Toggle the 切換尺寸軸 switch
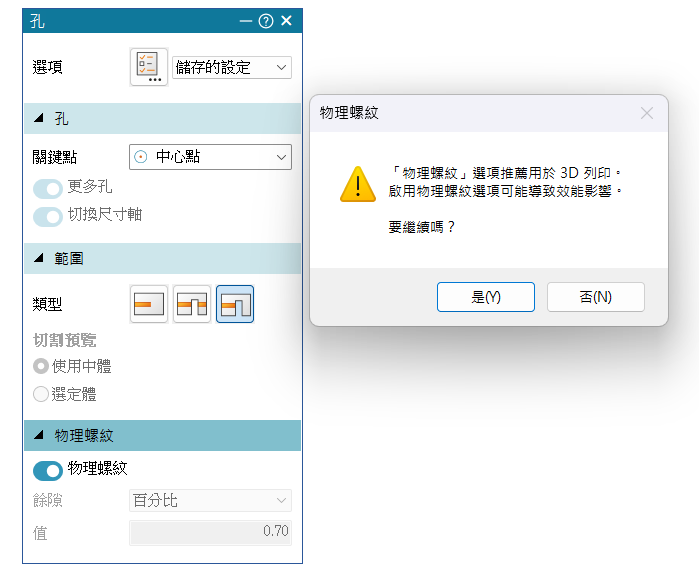699x584 pixels. [x=48, y=217]
